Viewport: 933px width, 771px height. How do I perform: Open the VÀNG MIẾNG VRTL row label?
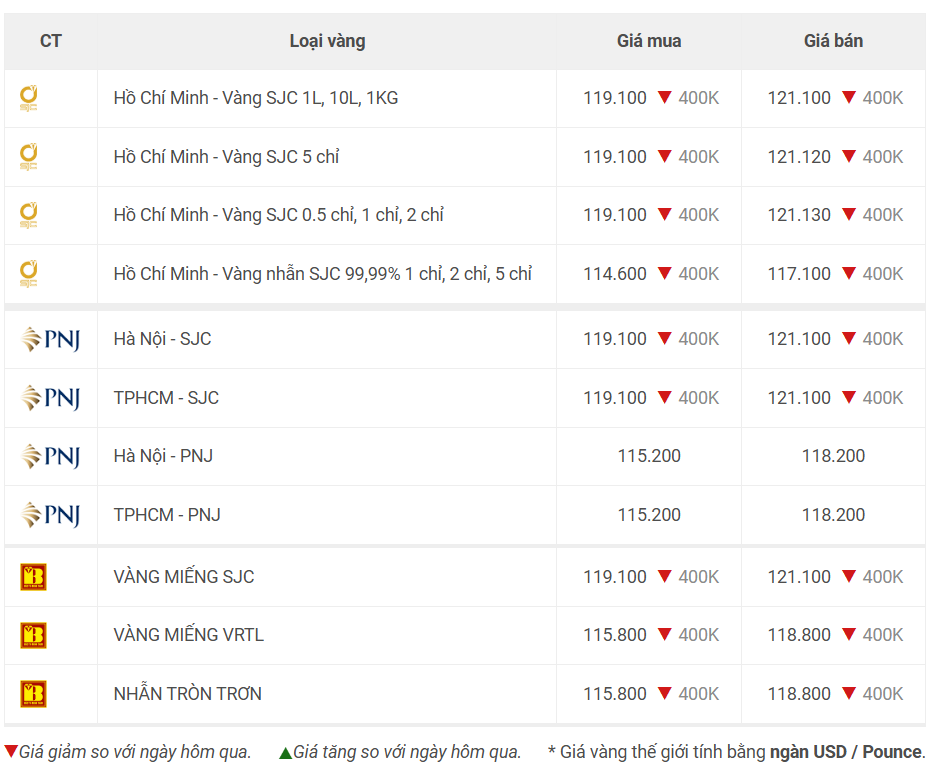189,635
